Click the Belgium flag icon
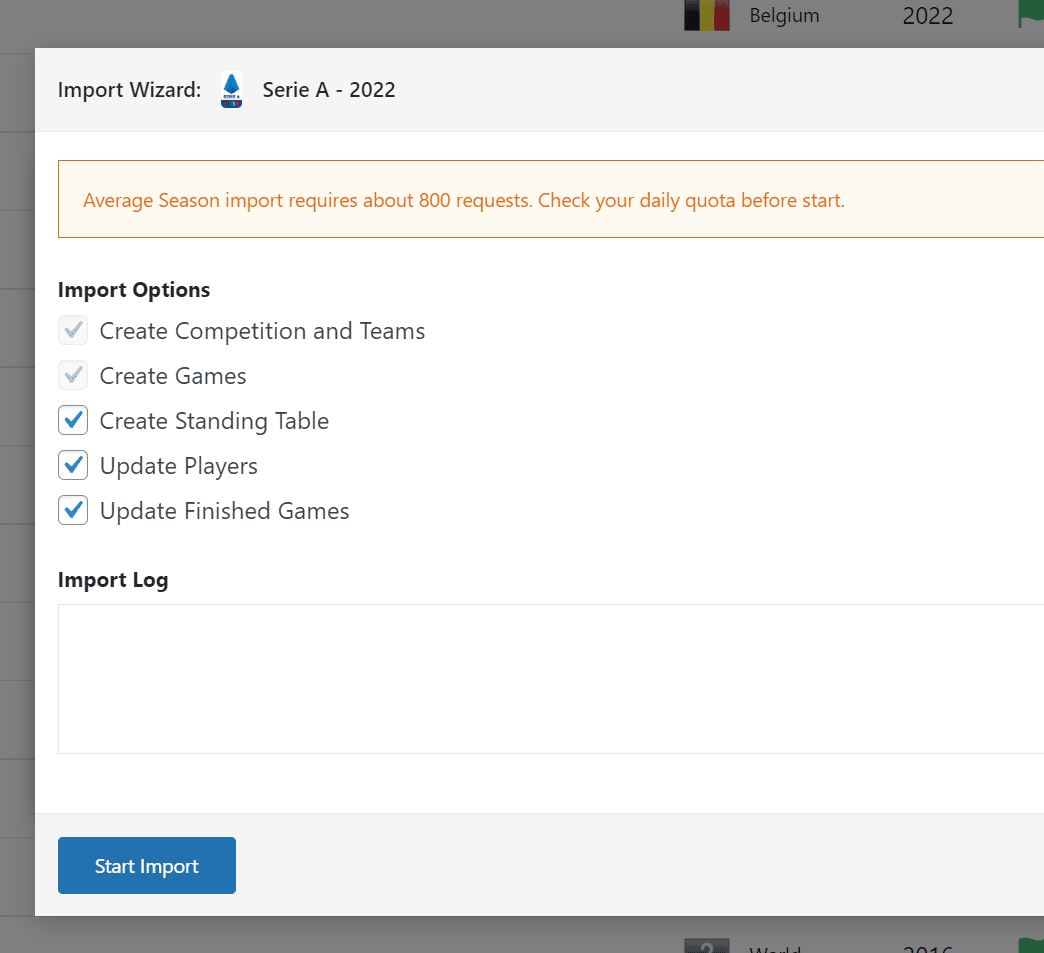Viewport: 1044px width, 953px height. (x=706, y=16)
